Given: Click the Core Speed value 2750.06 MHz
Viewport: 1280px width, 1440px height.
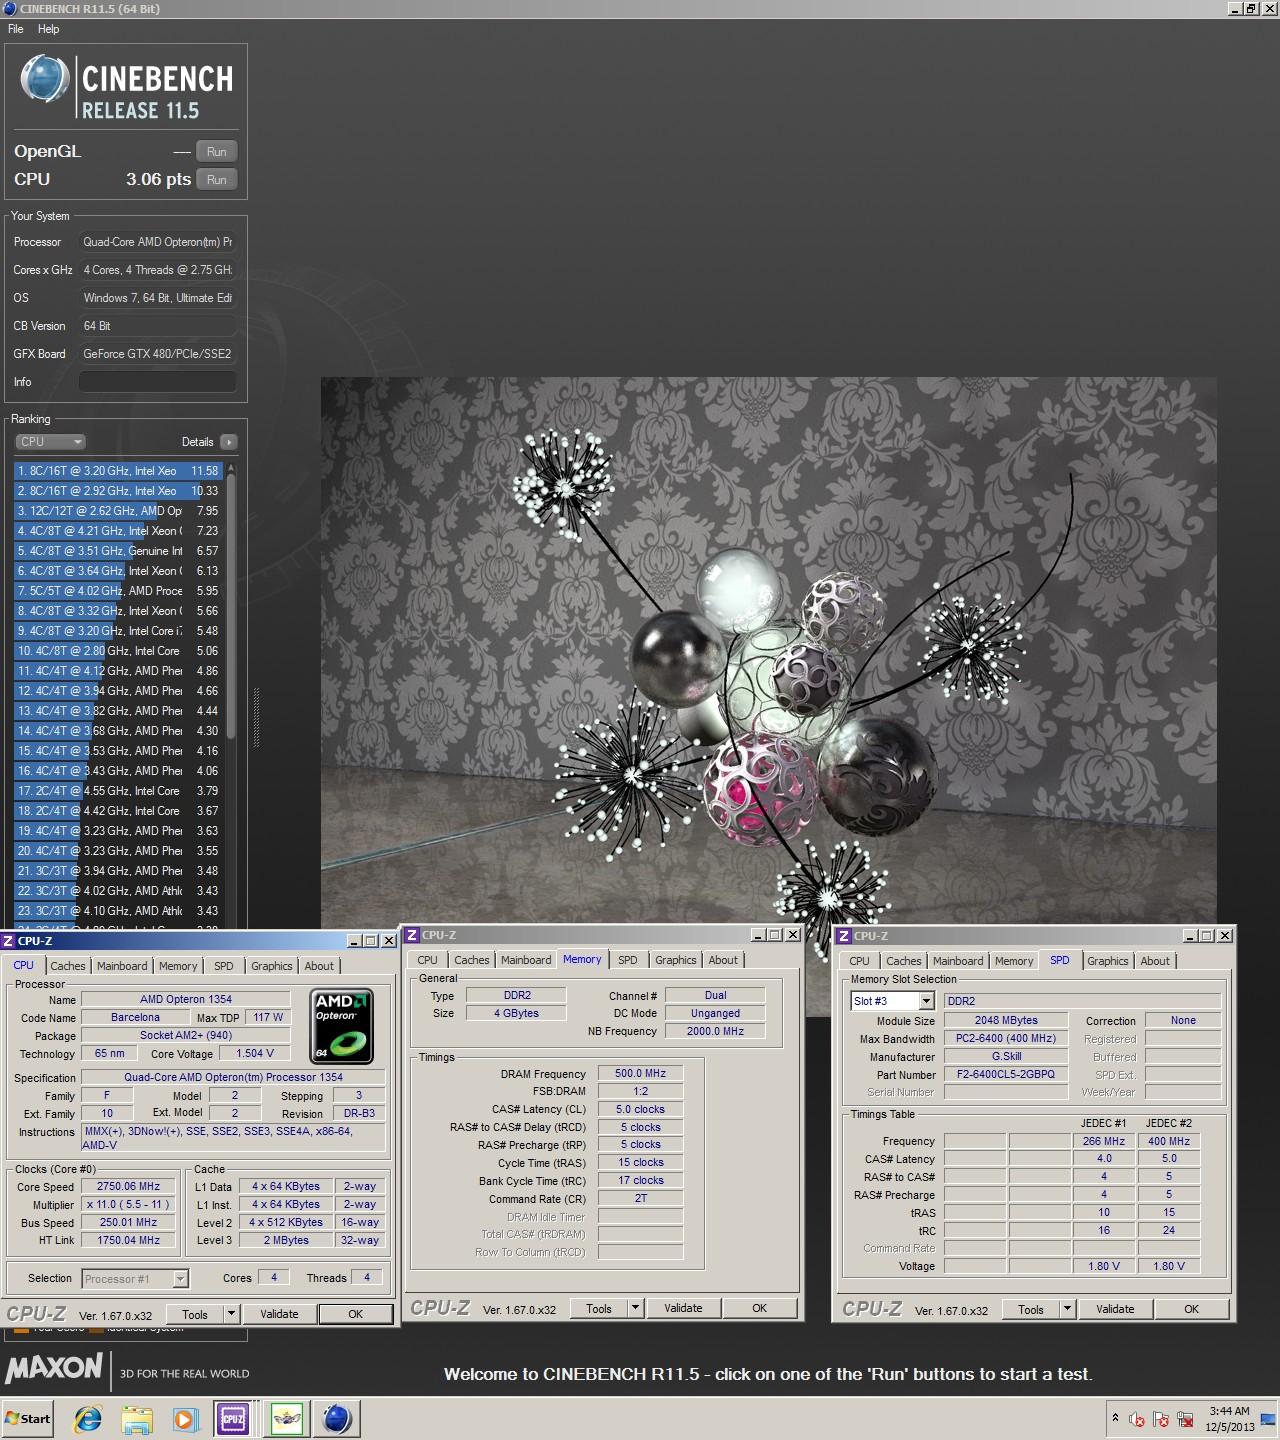Looking at the screenshot, I should (x=129, y=1187).
